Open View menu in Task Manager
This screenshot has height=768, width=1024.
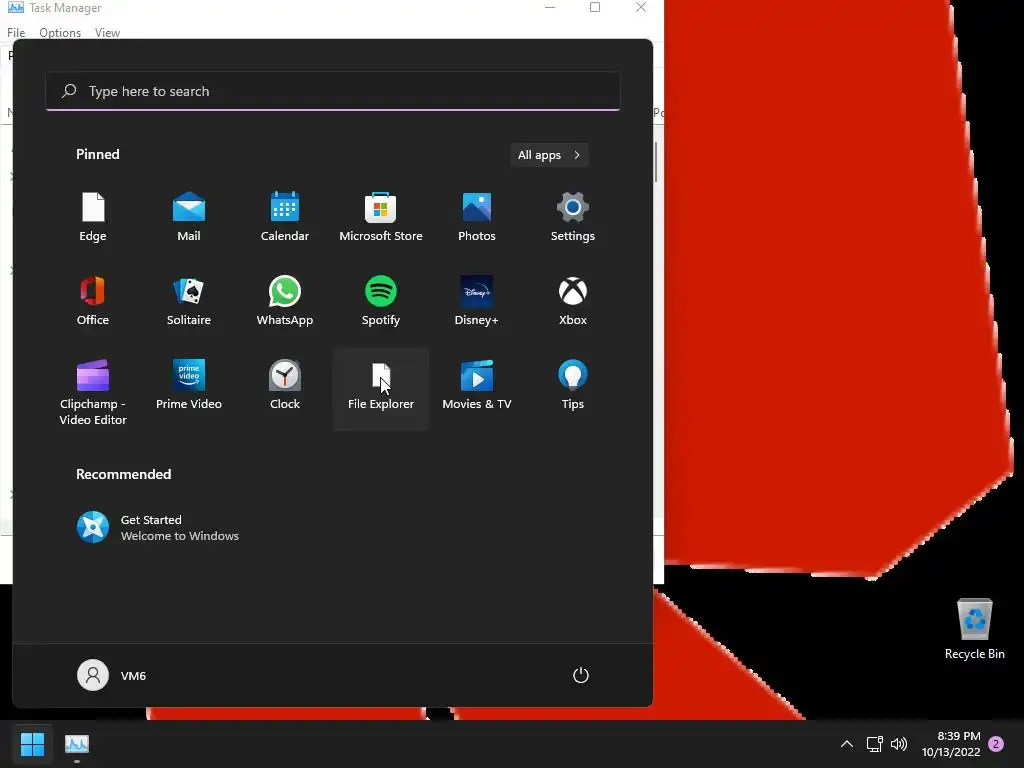107,33
